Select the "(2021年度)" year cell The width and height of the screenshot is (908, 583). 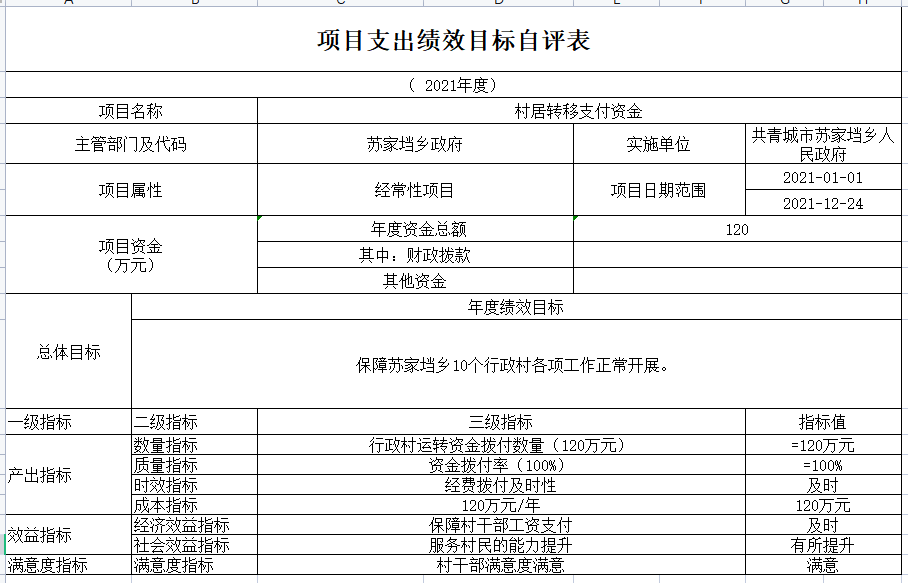coord(454,85)
